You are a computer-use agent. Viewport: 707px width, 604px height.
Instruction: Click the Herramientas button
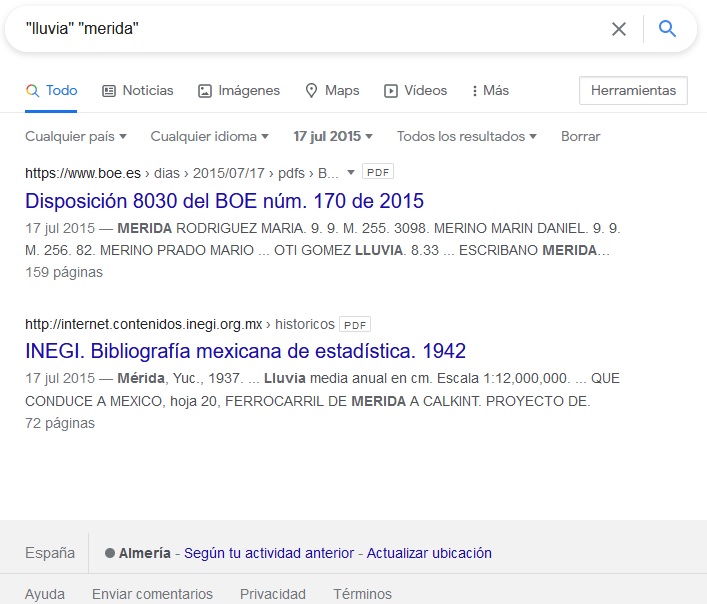(x=634, y=91)
